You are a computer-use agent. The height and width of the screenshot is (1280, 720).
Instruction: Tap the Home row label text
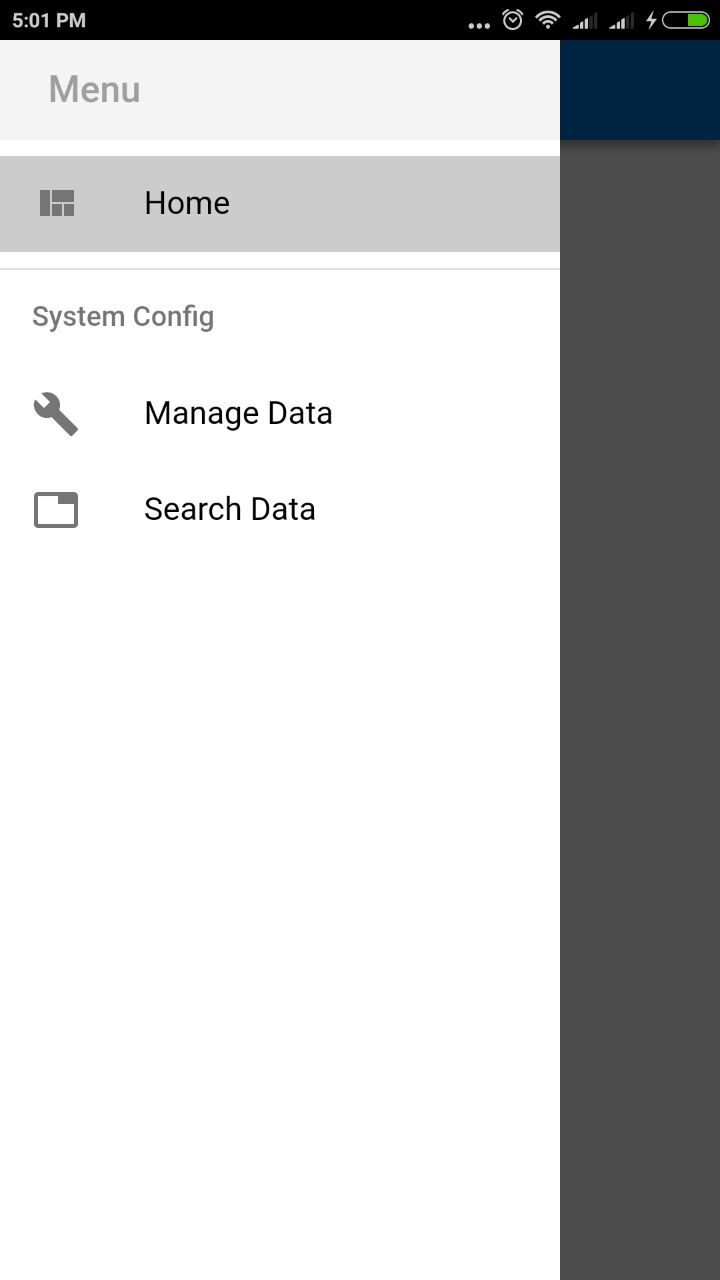187,203
